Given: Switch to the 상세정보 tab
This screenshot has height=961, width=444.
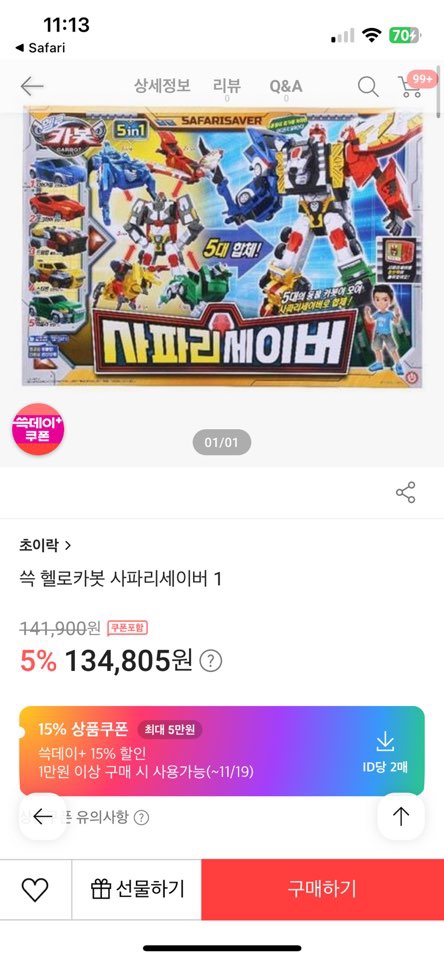Looking at the screenshot, I should (163, 86).
